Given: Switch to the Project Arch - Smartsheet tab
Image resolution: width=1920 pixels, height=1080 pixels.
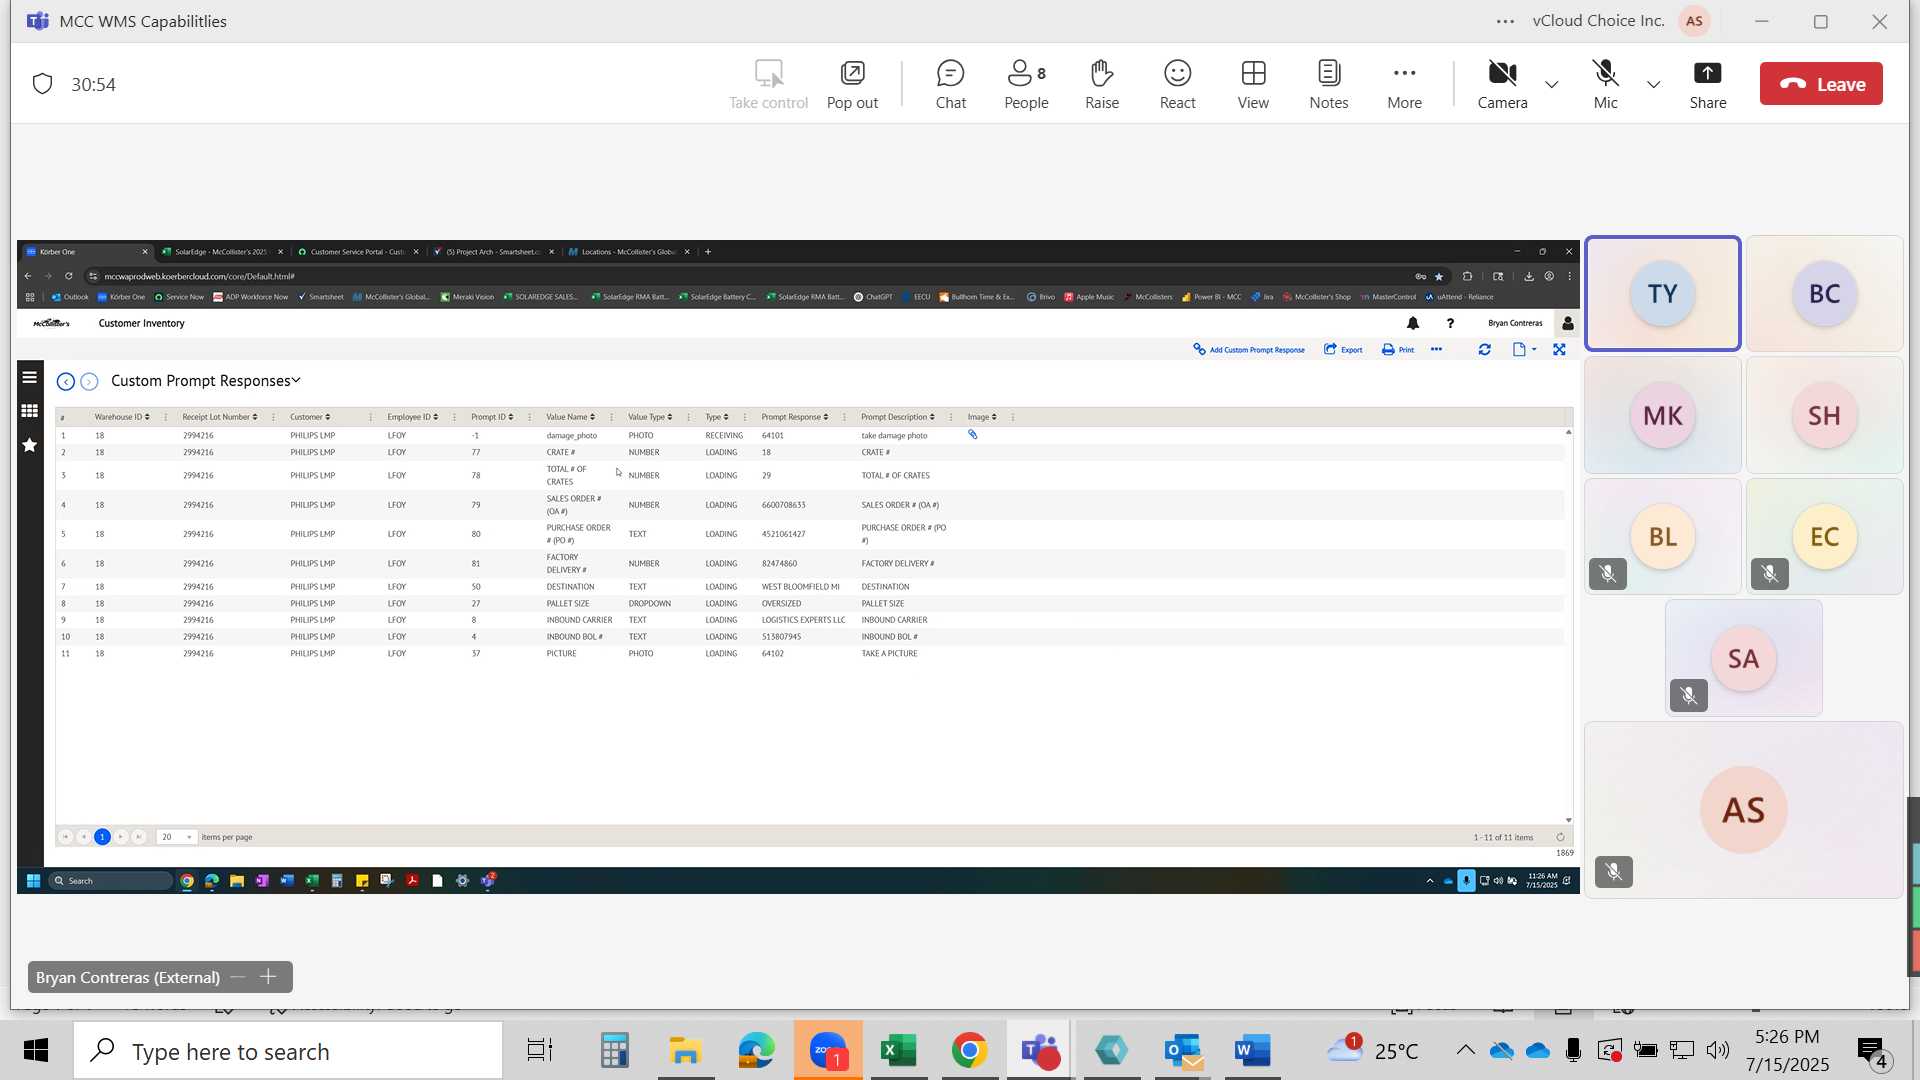Looking at the screenshot, I should [494, 252].
